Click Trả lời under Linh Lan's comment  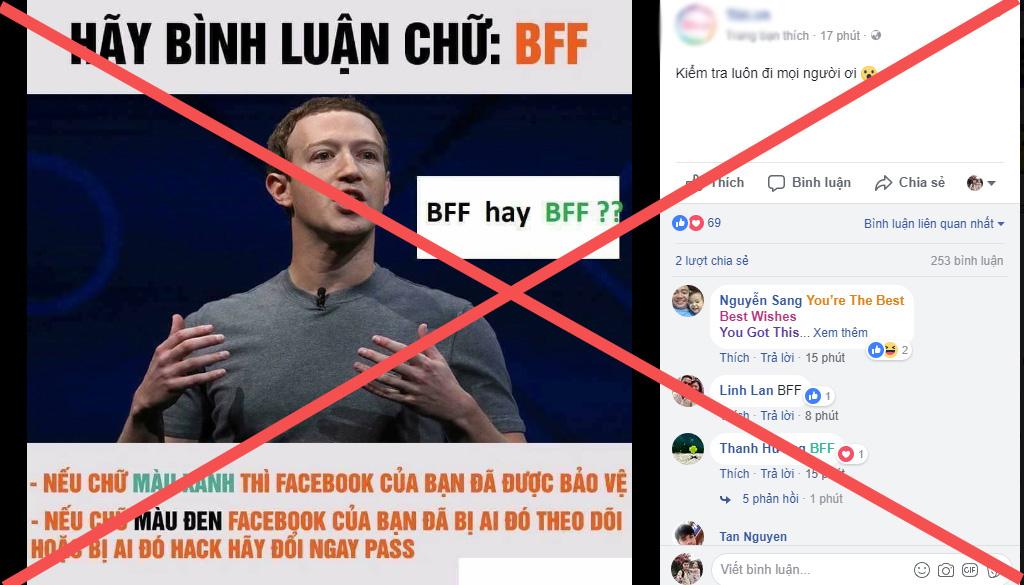777,416
